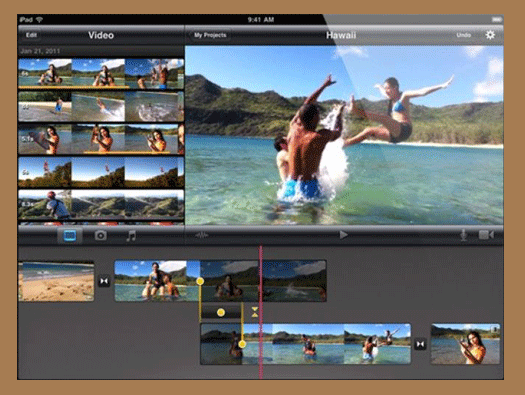Screen dimensions: 525x395
Task: Open the video camera record icon
Action: 486,235
